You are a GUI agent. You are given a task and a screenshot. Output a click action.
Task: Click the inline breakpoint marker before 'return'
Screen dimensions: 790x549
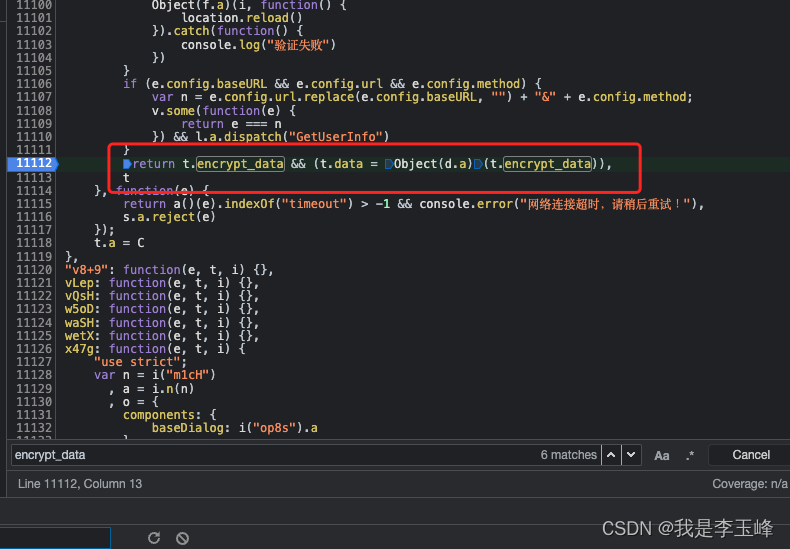click(127, 163)
